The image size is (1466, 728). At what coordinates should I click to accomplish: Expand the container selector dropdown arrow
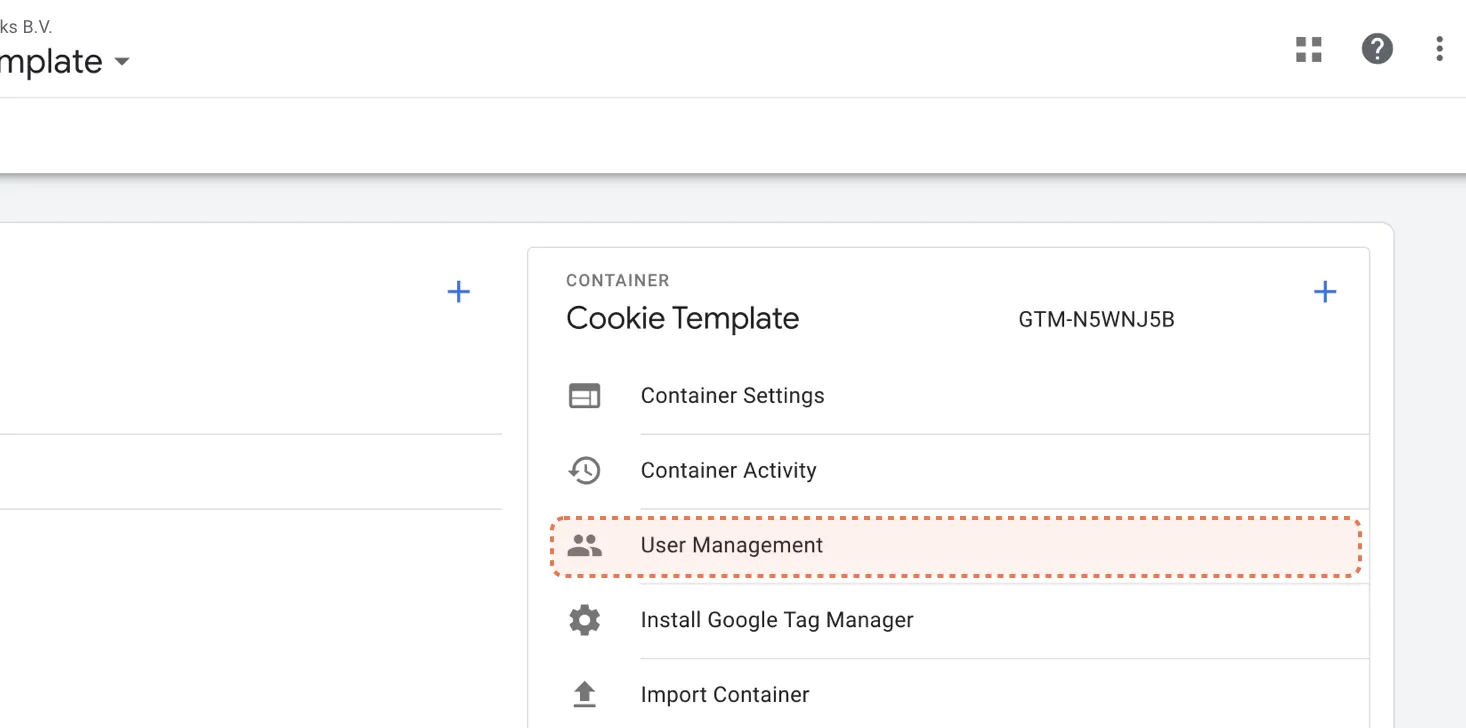[x=122, y=62]
